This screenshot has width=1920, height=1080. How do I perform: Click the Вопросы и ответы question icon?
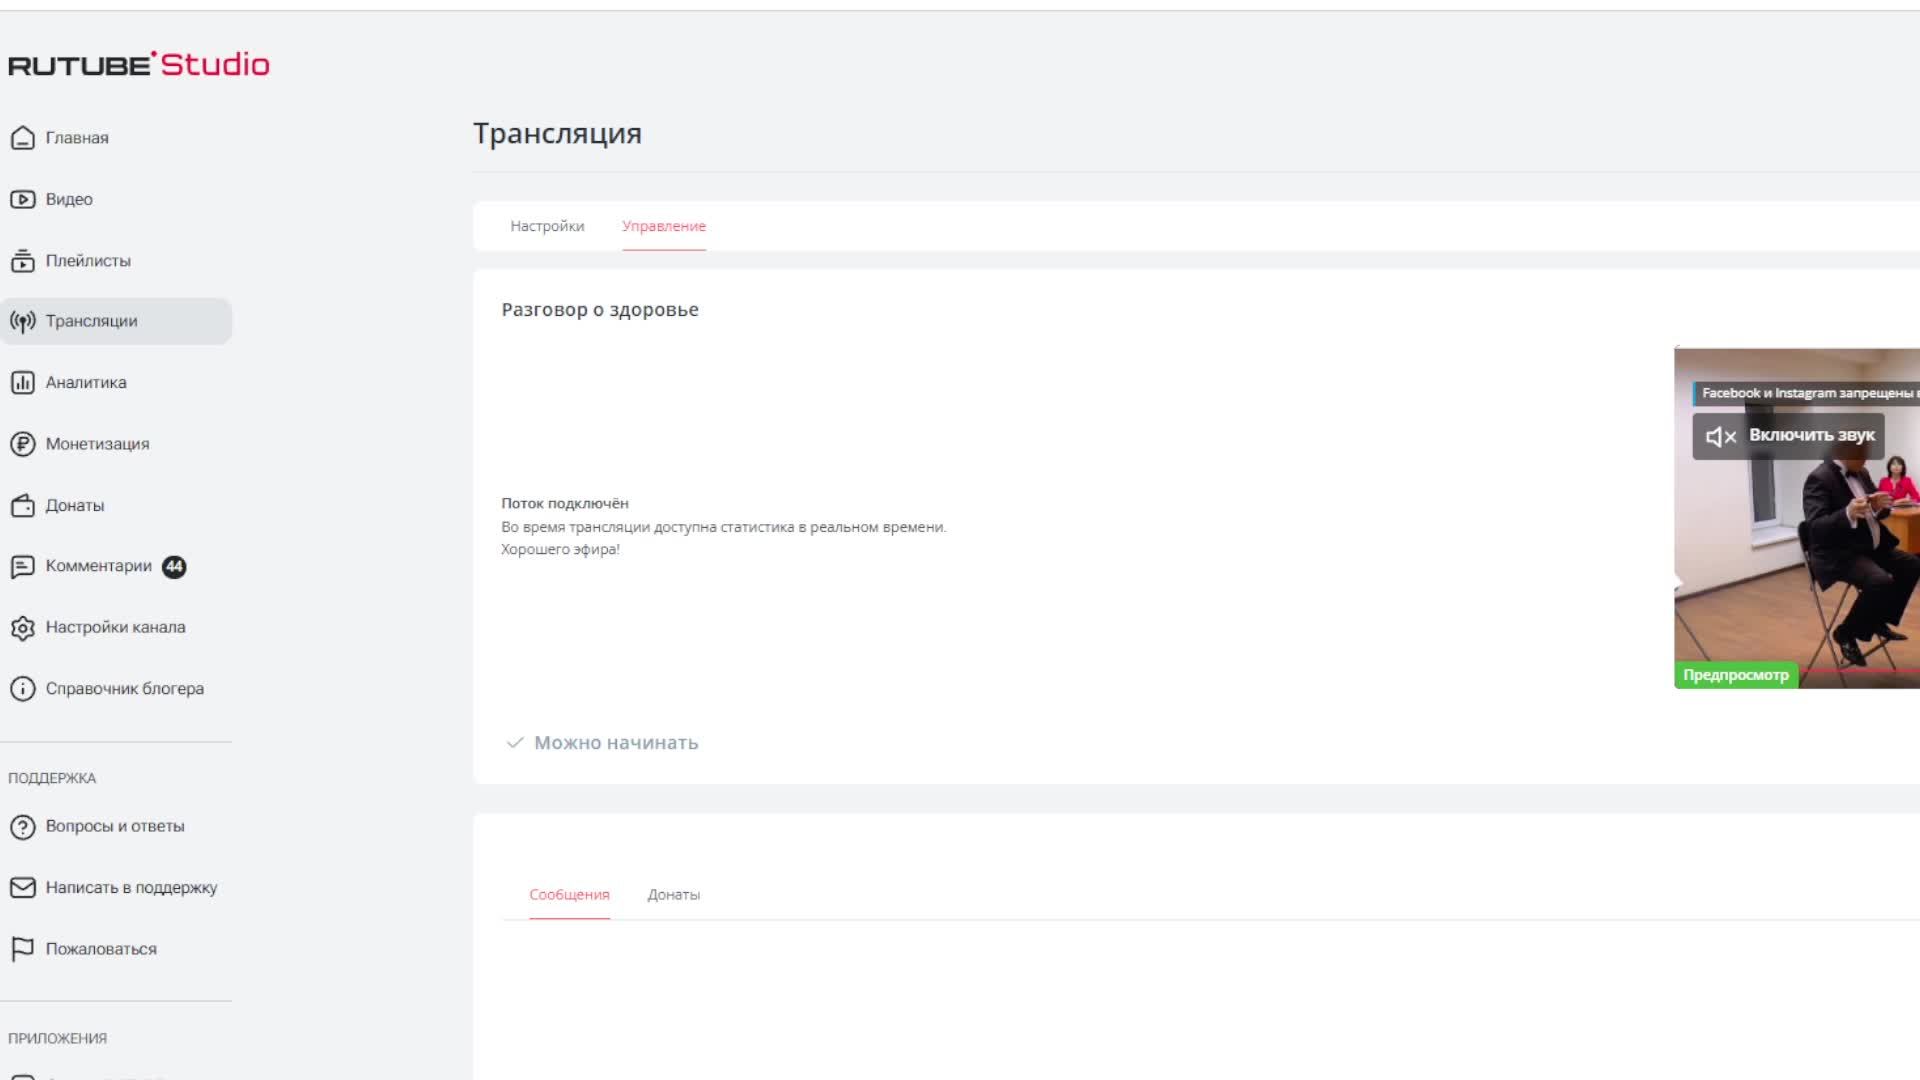(x=23, y=826)
